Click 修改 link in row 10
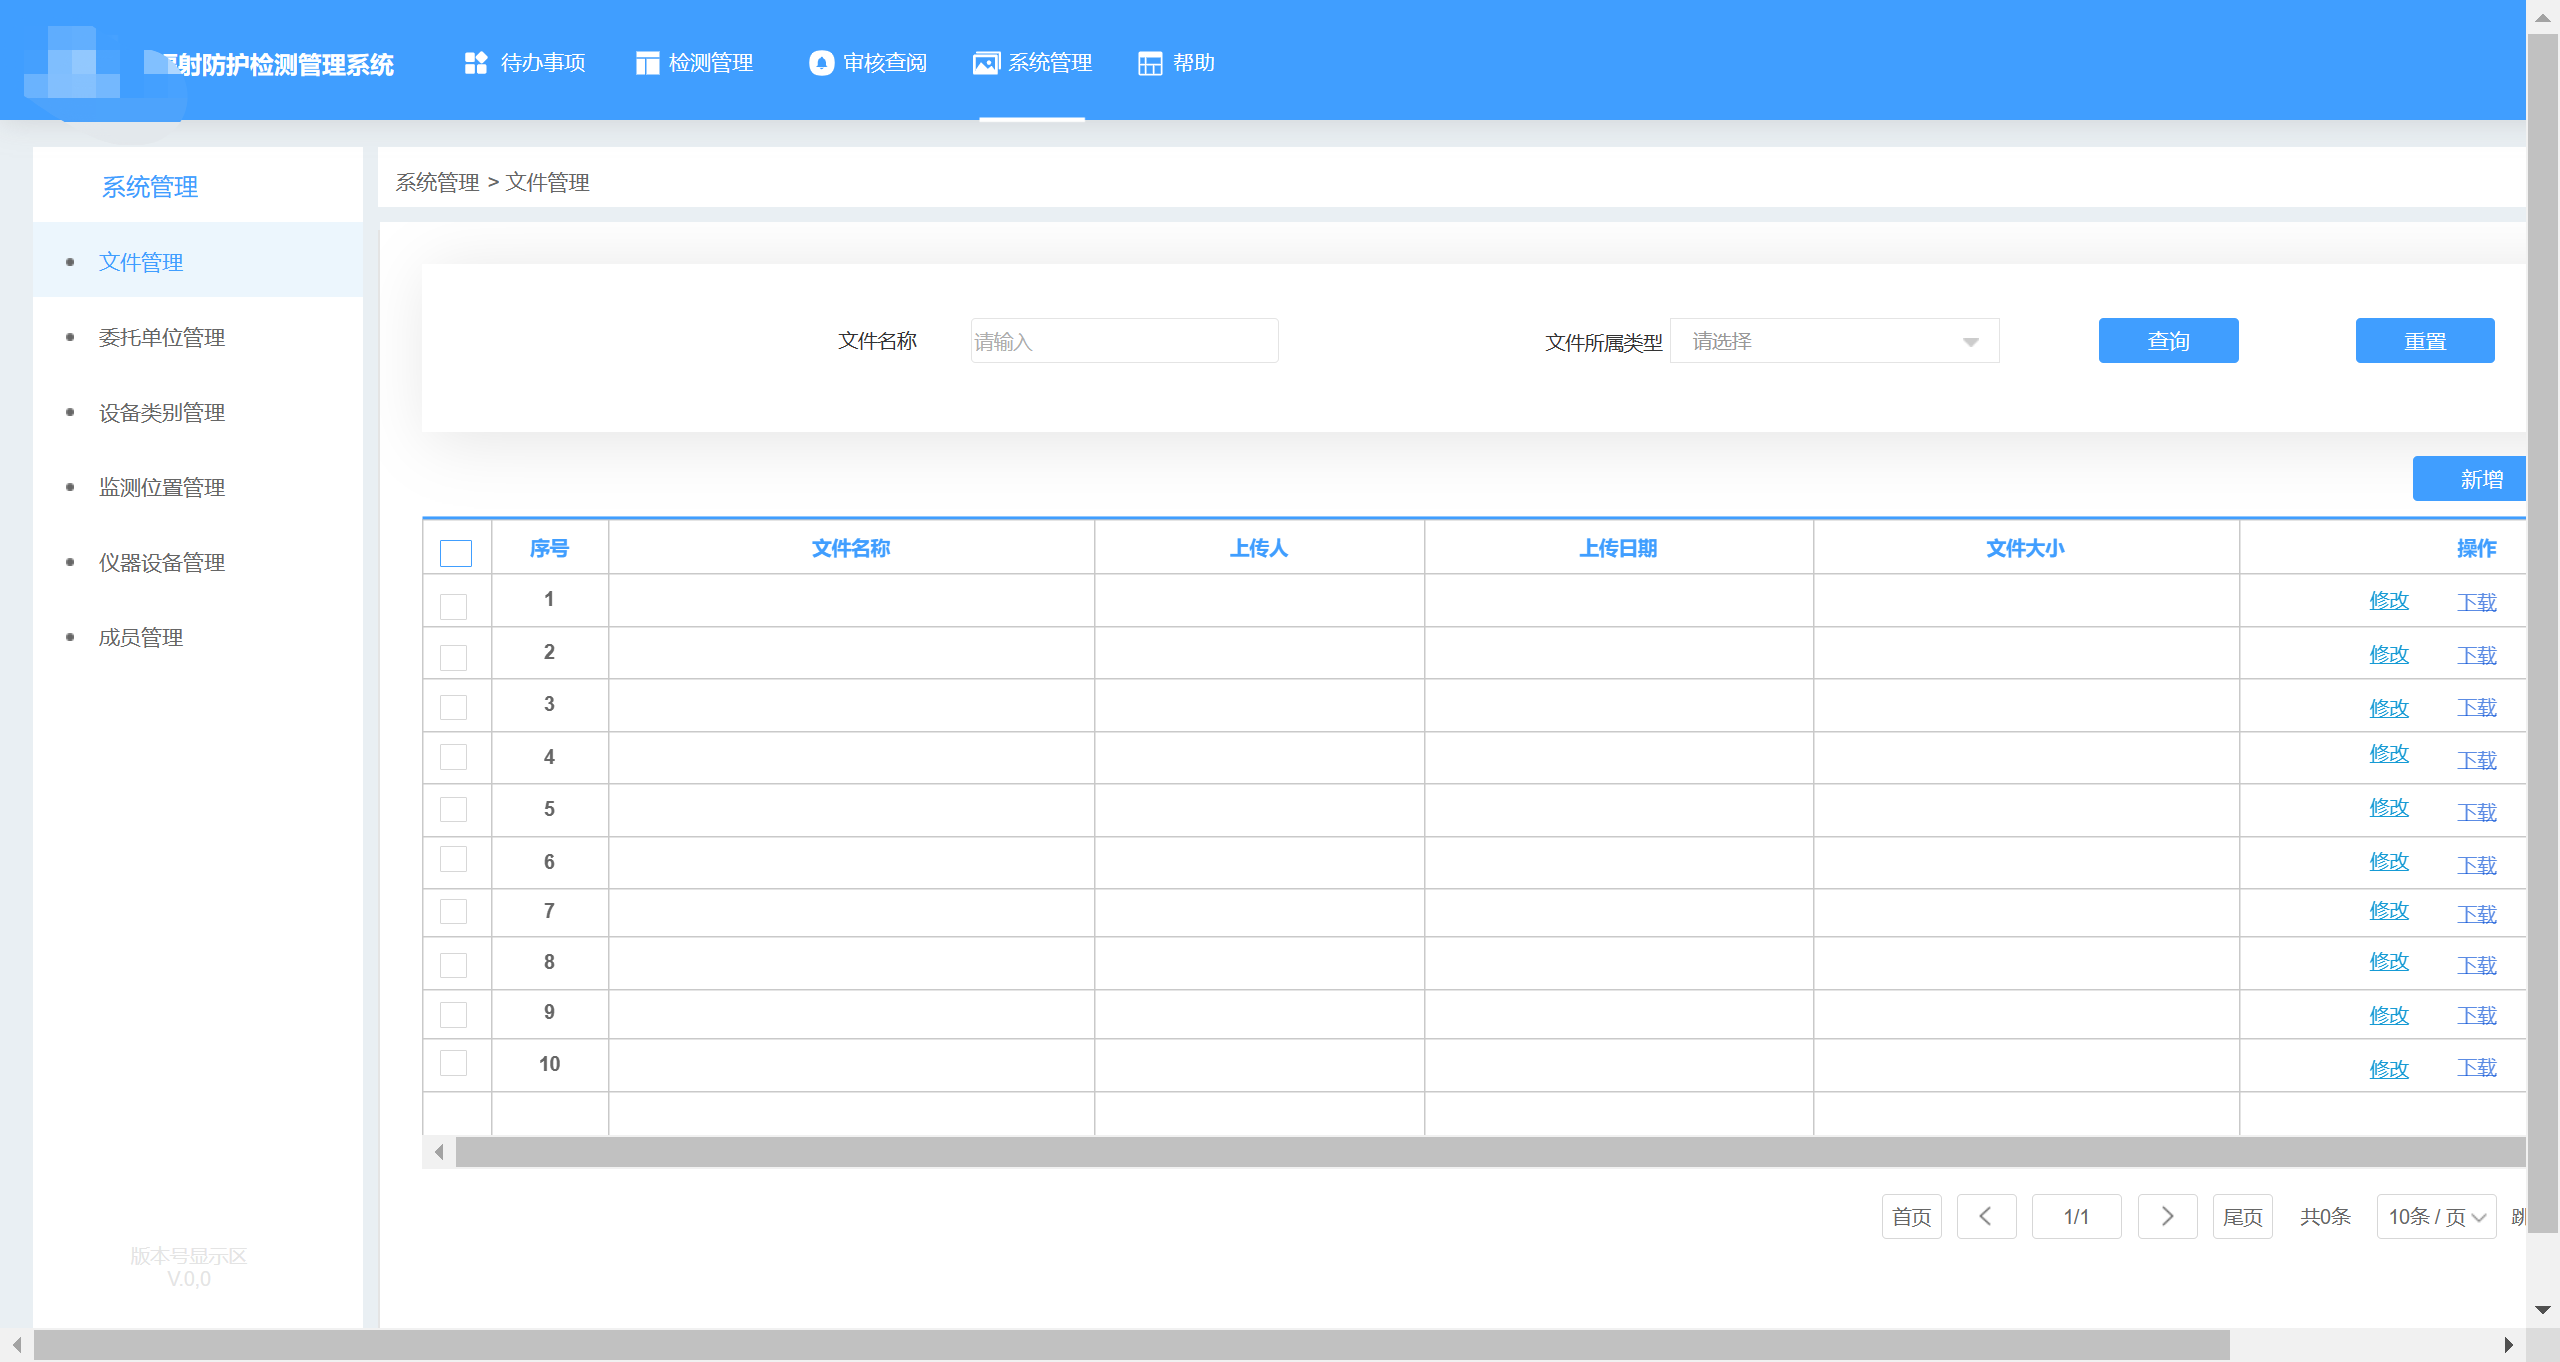 click(x=2389, y=1069)
